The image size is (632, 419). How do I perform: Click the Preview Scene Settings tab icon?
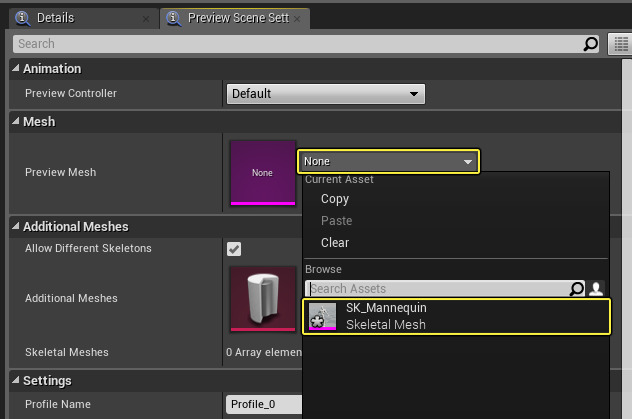click(175, 18)
